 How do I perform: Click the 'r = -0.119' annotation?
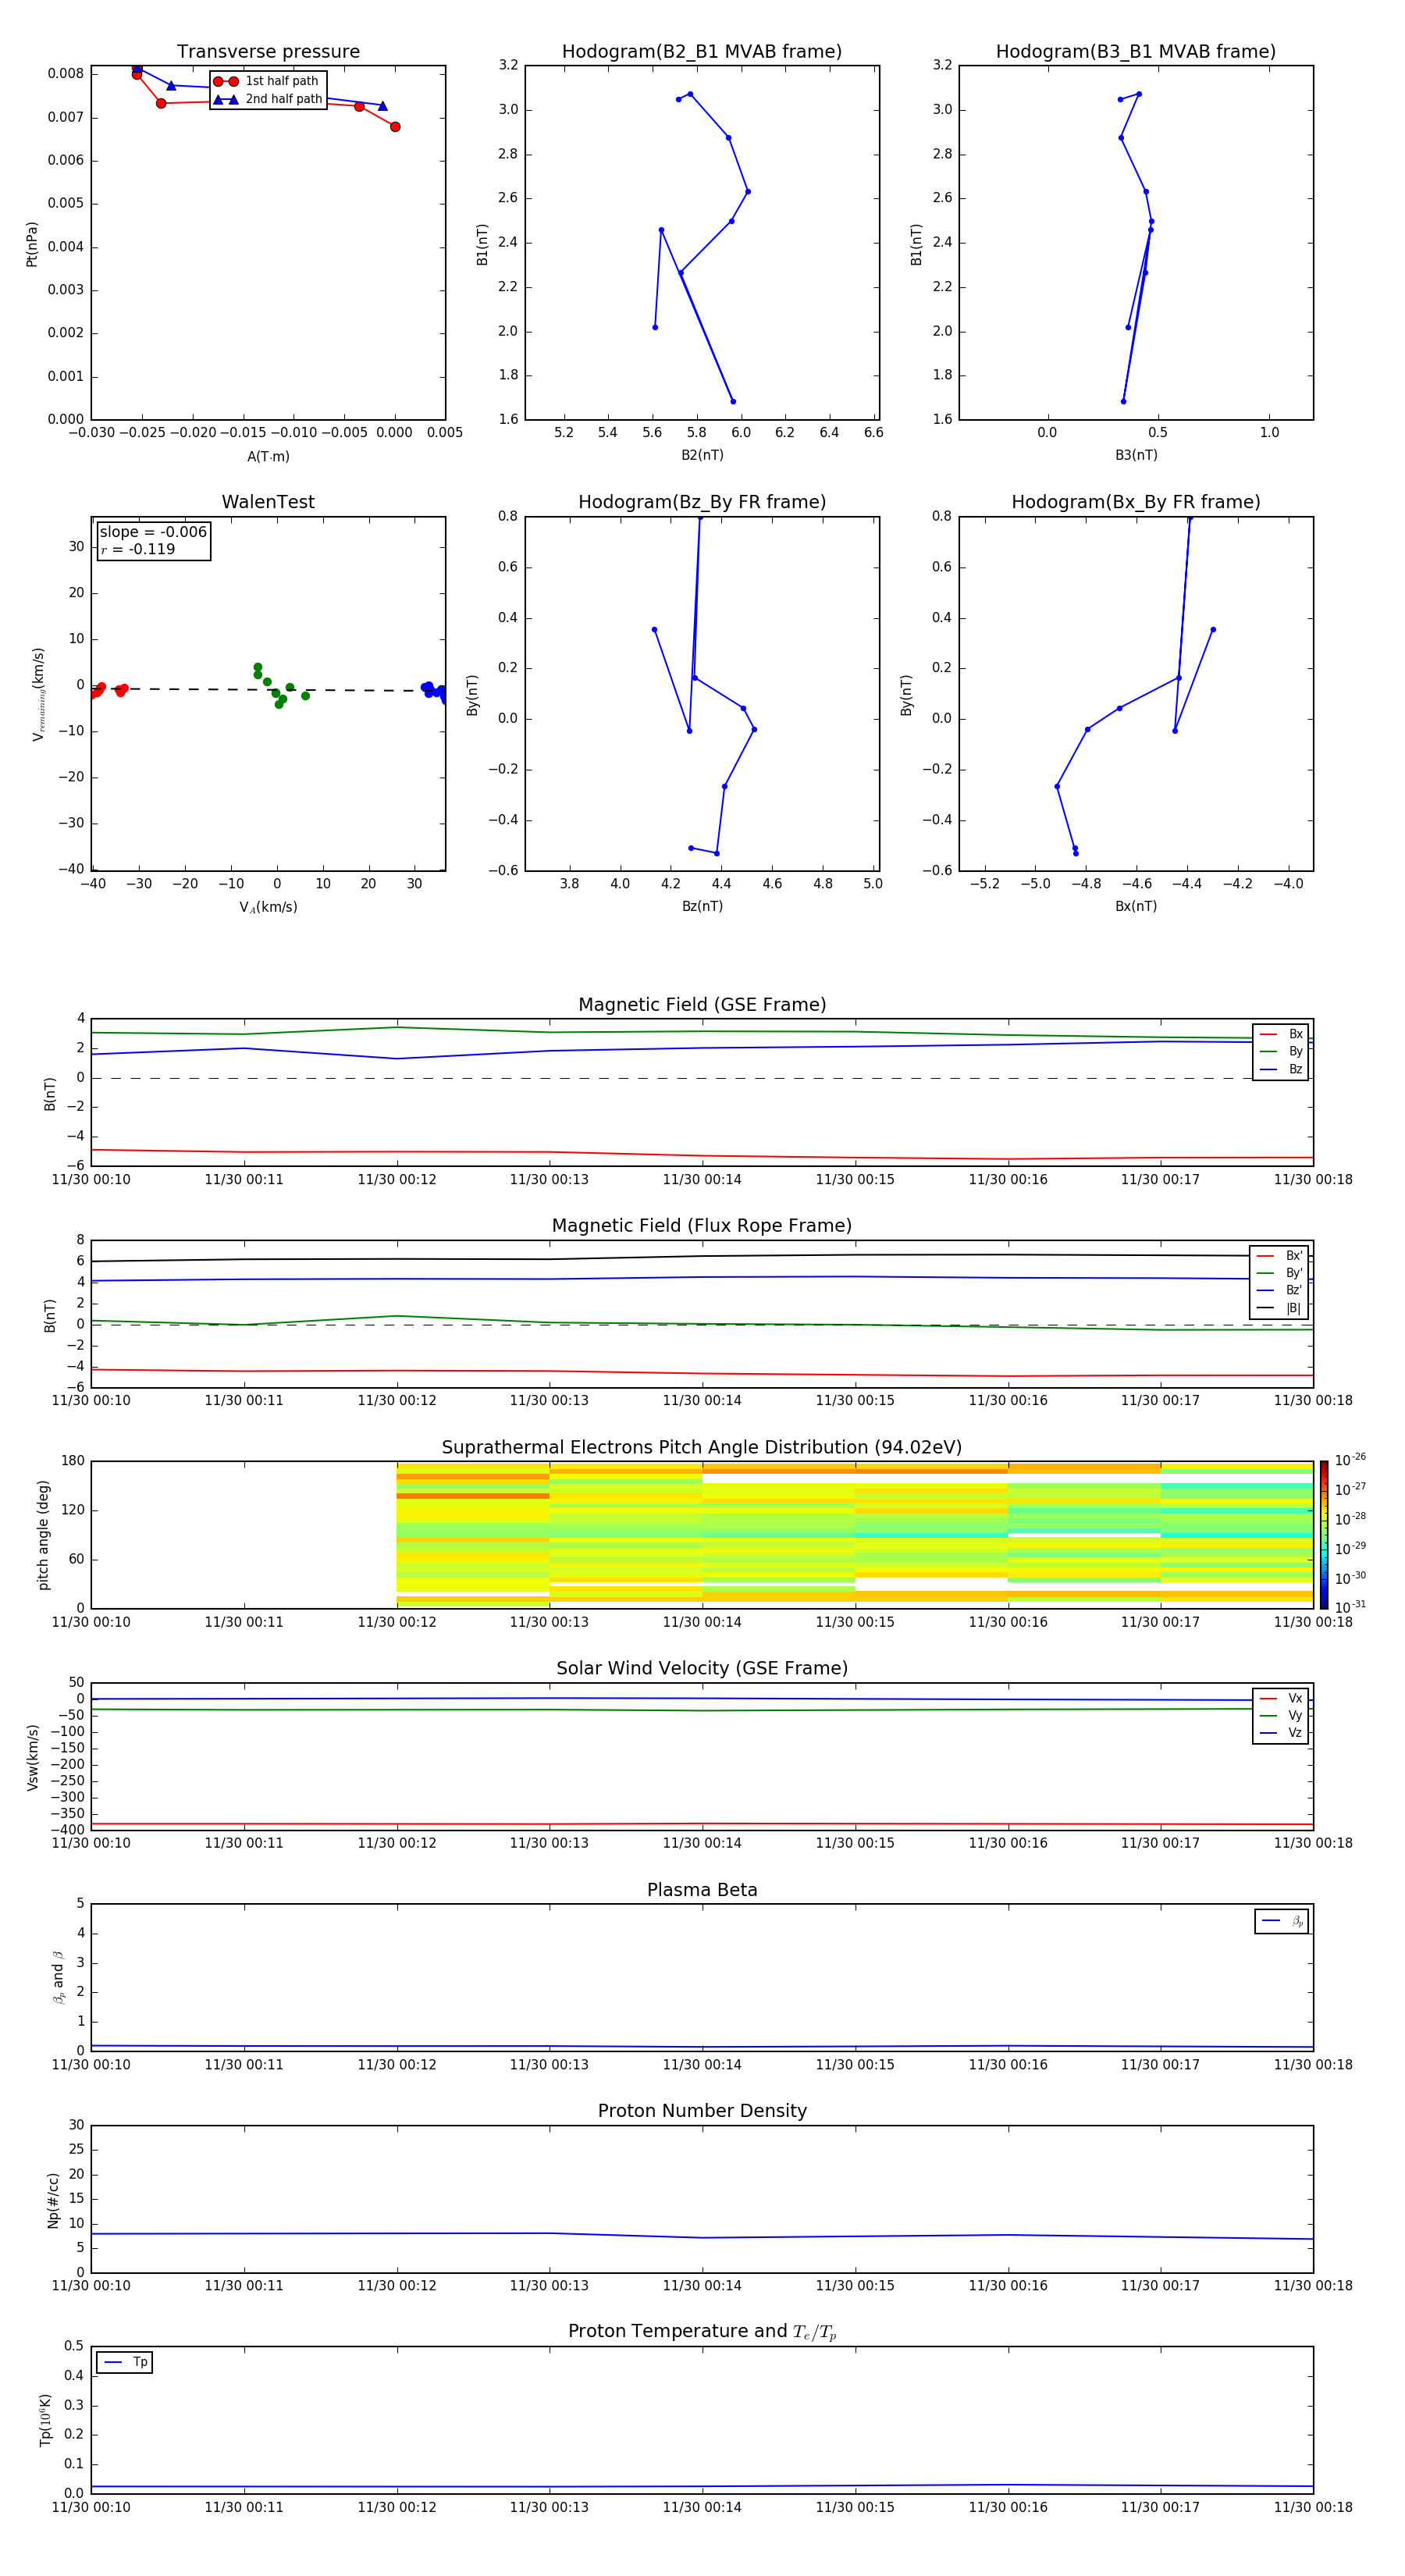coord(138,549)
